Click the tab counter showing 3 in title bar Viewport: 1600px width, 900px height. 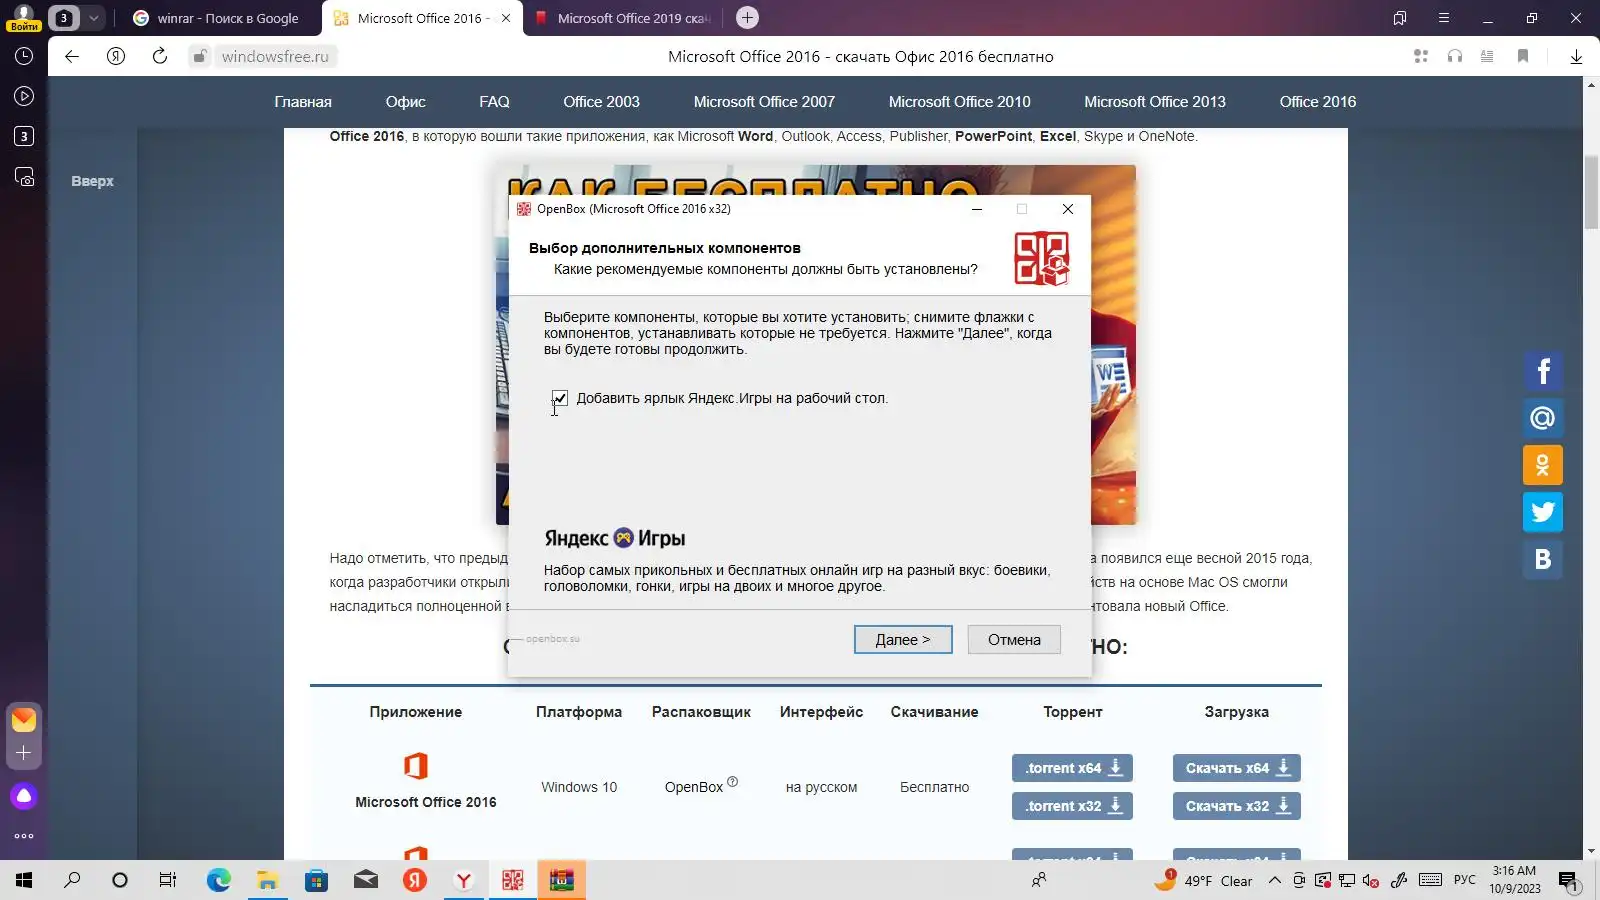tap(64, 18)
